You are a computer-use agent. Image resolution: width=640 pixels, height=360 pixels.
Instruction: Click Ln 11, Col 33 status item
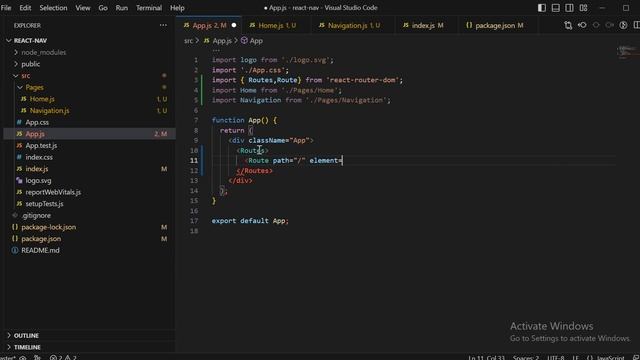click(x=487, y=358)
